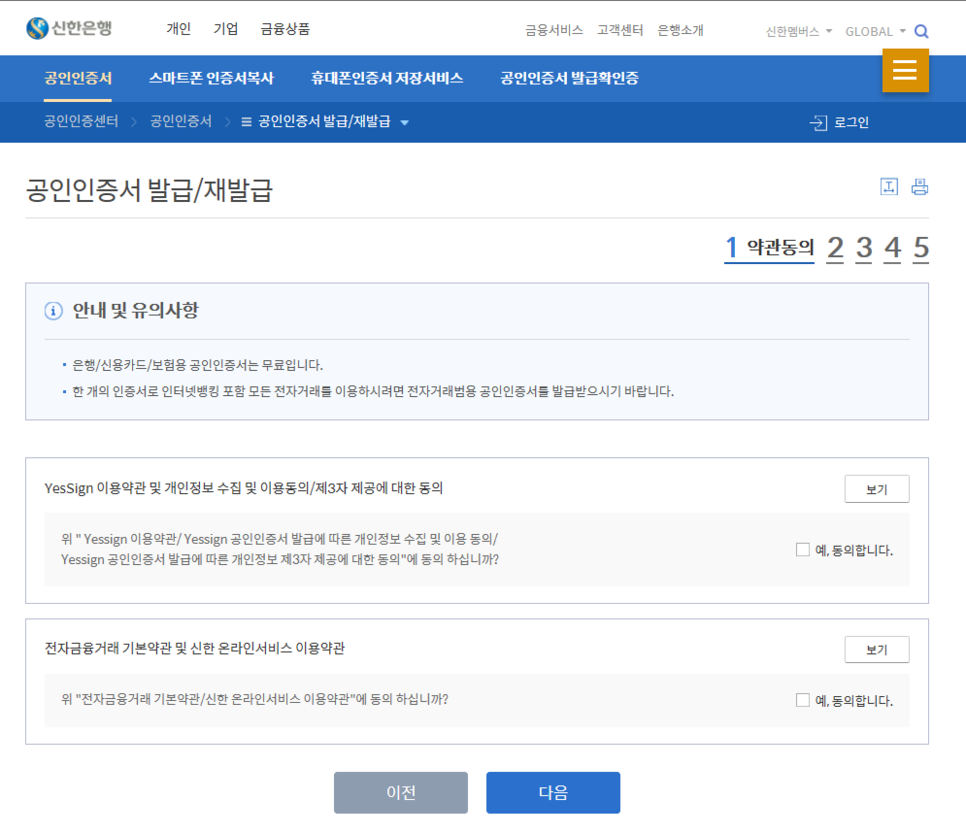The image size is (966, 834).
Task: Click the Shinhan Bank logo
Action: [x=69, y=28]
